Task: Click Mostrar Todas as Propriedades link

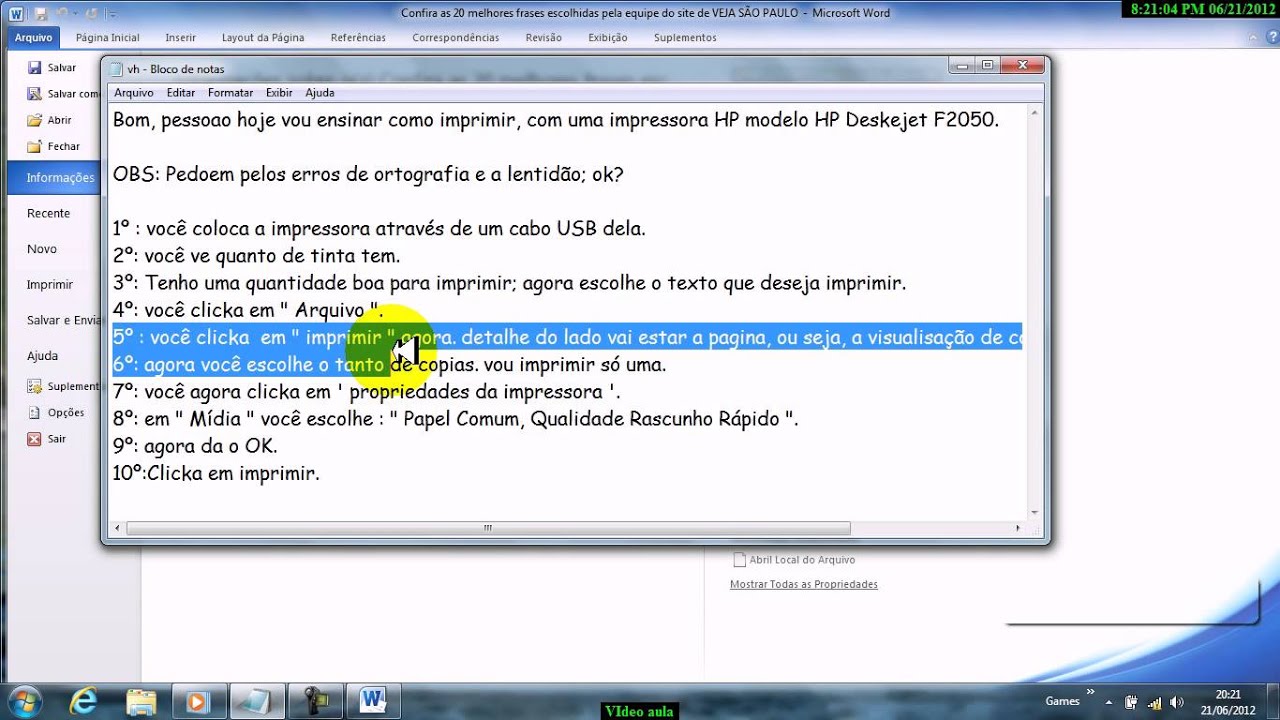Action: coord(804,584)
